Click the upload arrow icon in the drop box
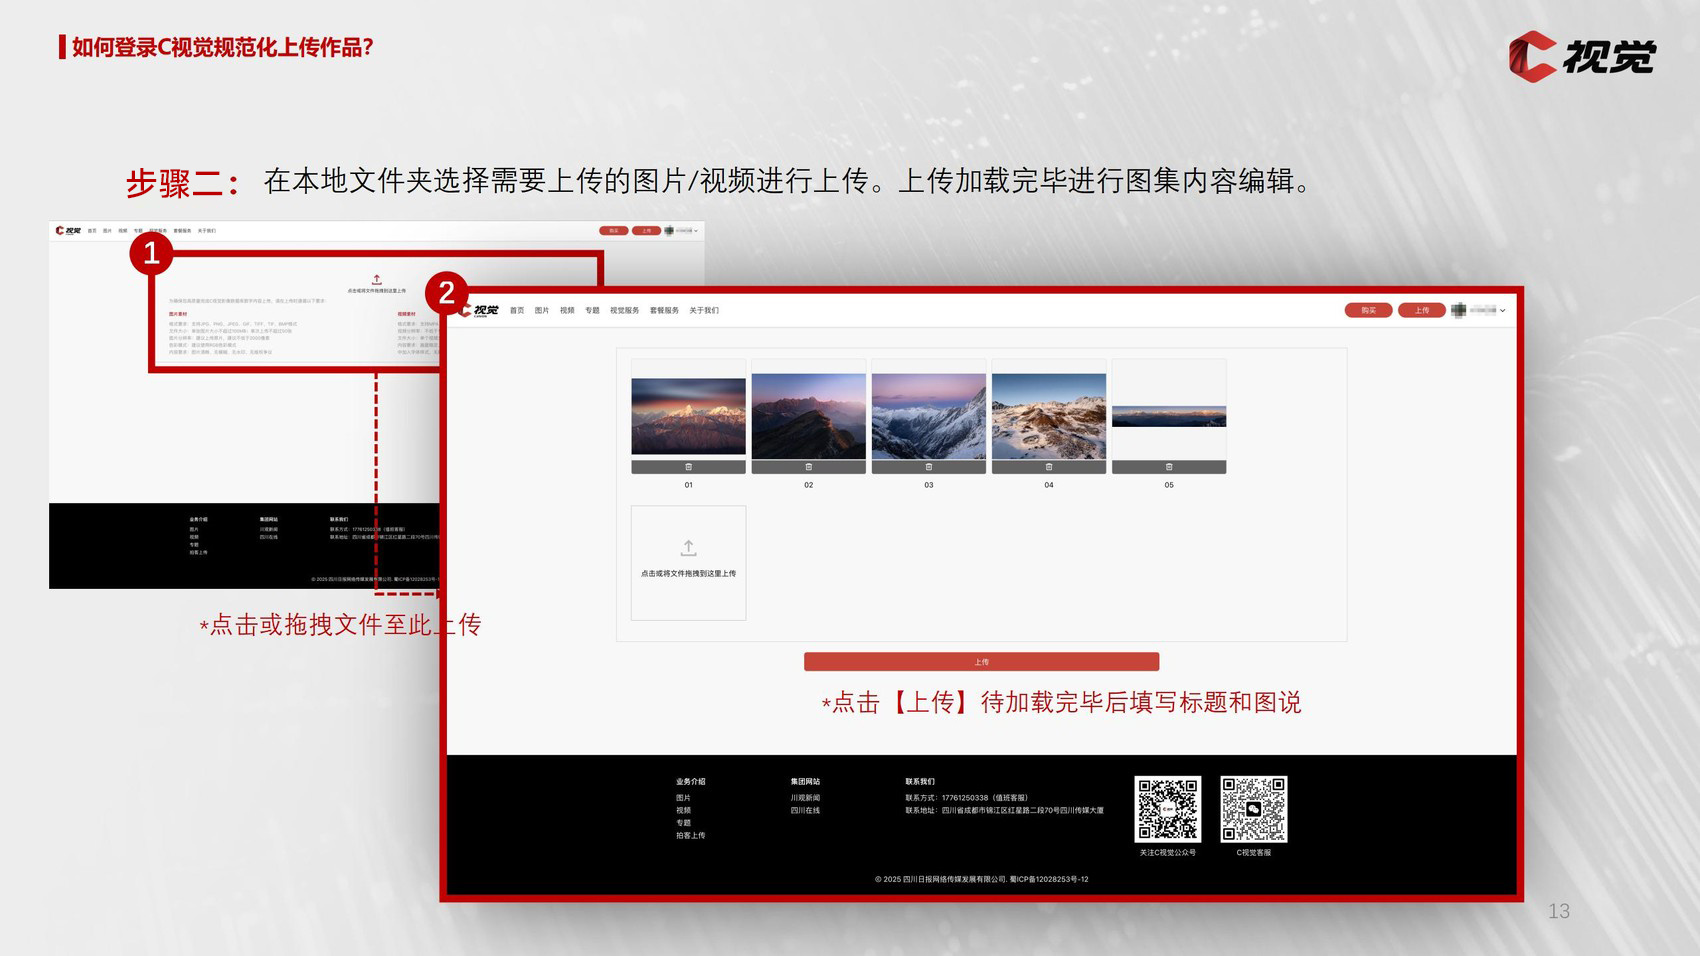 tap(688, 548)
